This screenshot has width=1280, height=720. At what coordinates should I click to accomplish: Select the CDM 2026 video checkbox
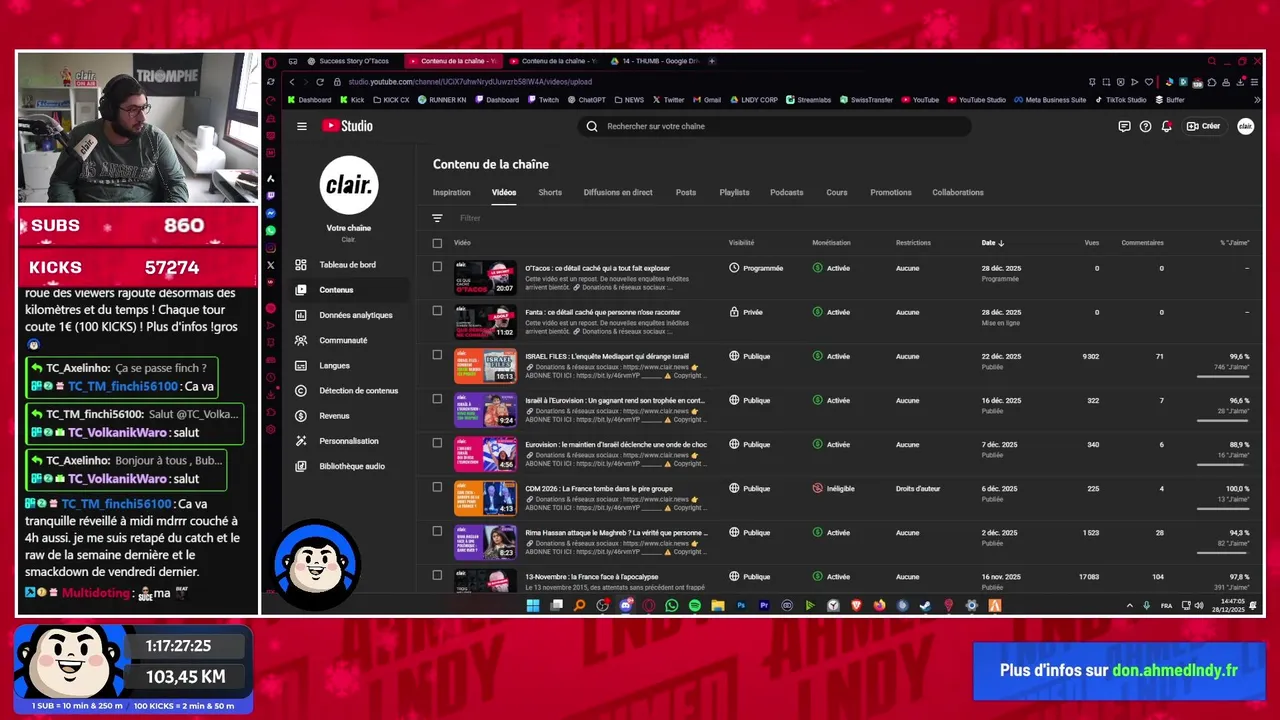437,487
